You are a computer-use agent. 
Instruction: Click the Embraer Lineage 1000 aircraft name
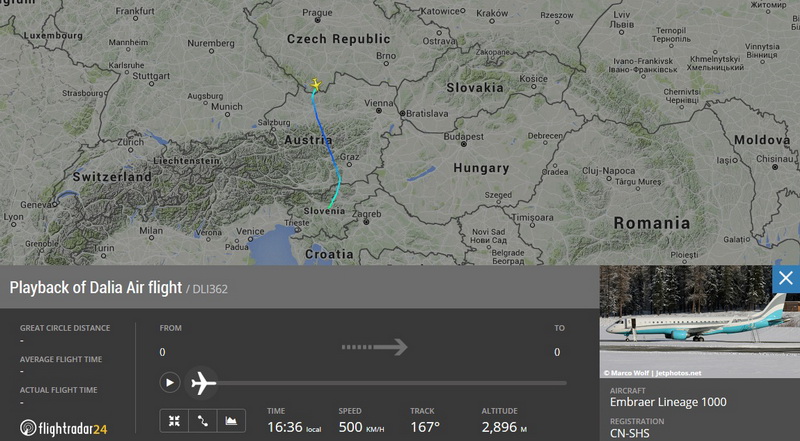pyautogui.click(x=668, y=402)
